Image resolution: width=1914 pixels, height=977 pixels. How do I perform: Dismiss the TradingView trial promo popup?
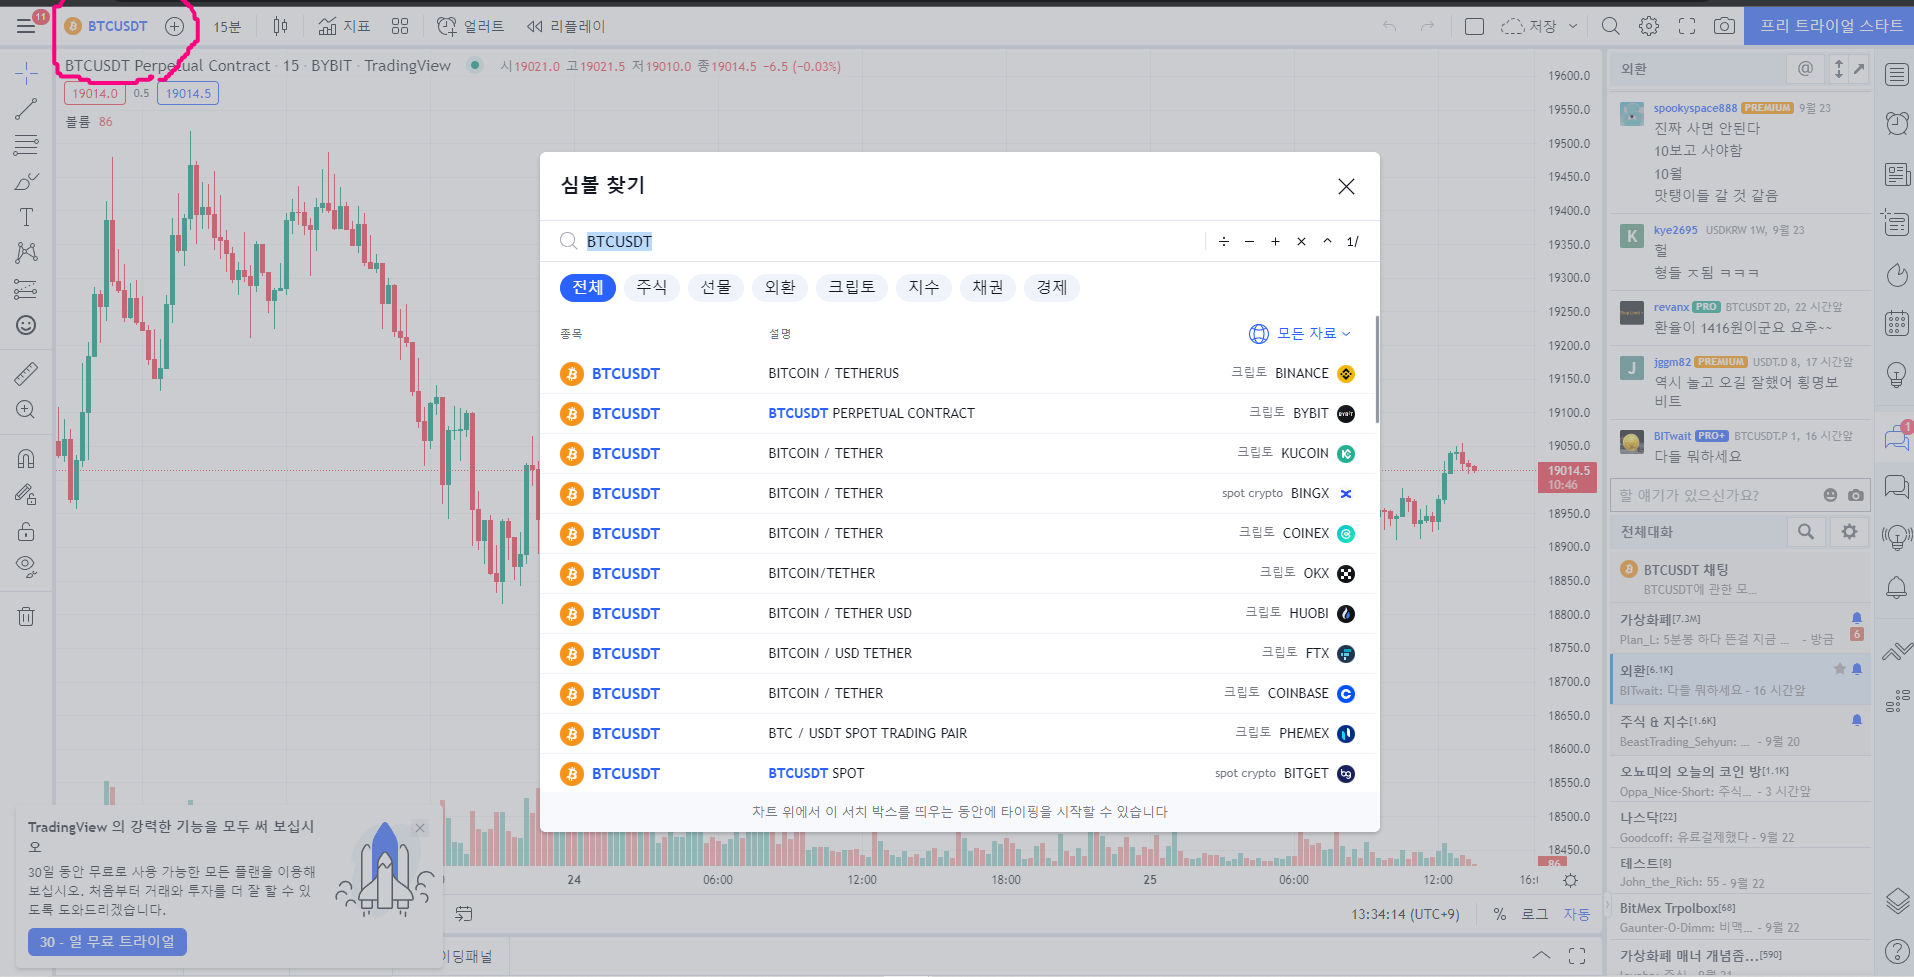tap(420, 828)
